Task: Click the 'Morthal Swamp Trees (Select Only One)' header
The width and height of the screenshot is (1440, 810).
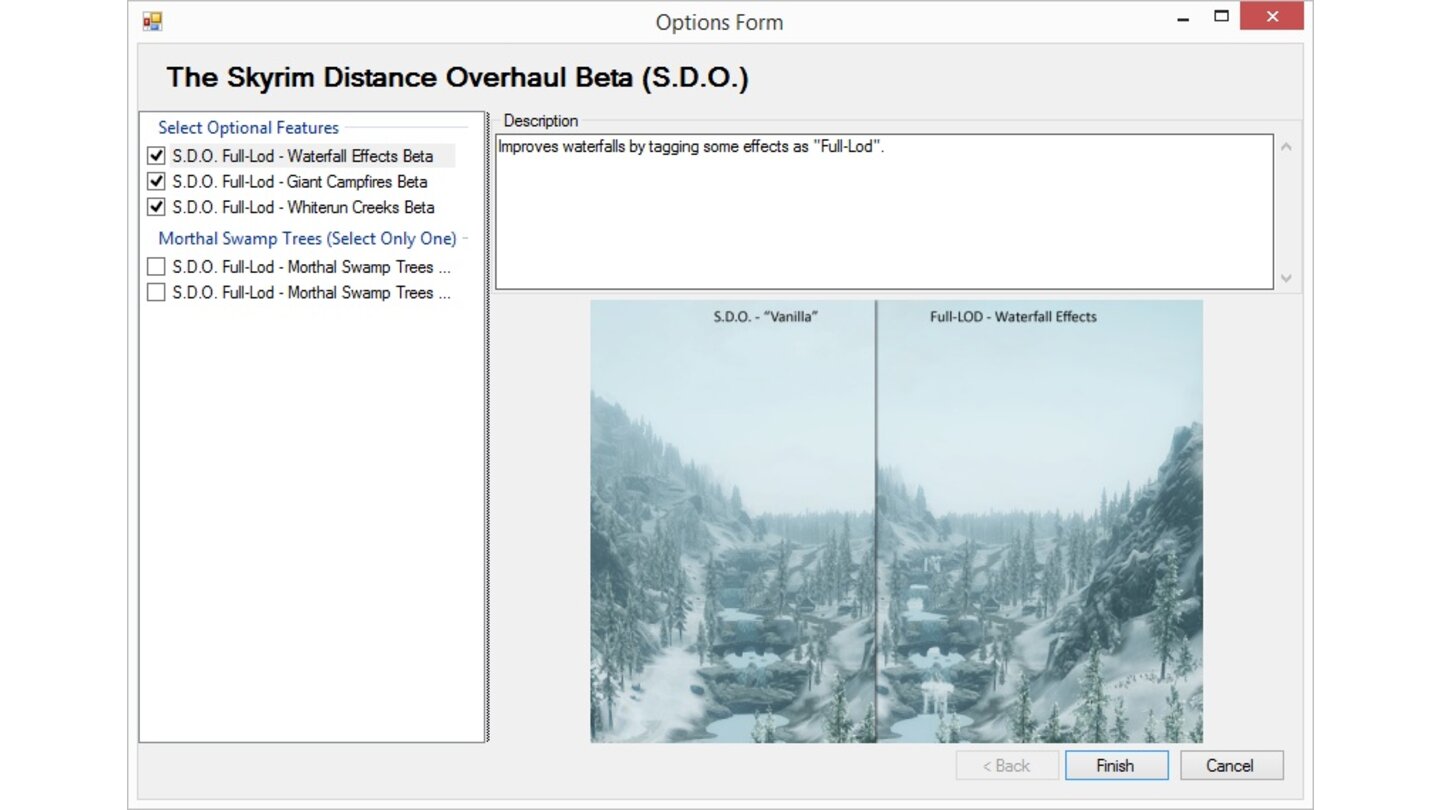Action: pos(307,239)
